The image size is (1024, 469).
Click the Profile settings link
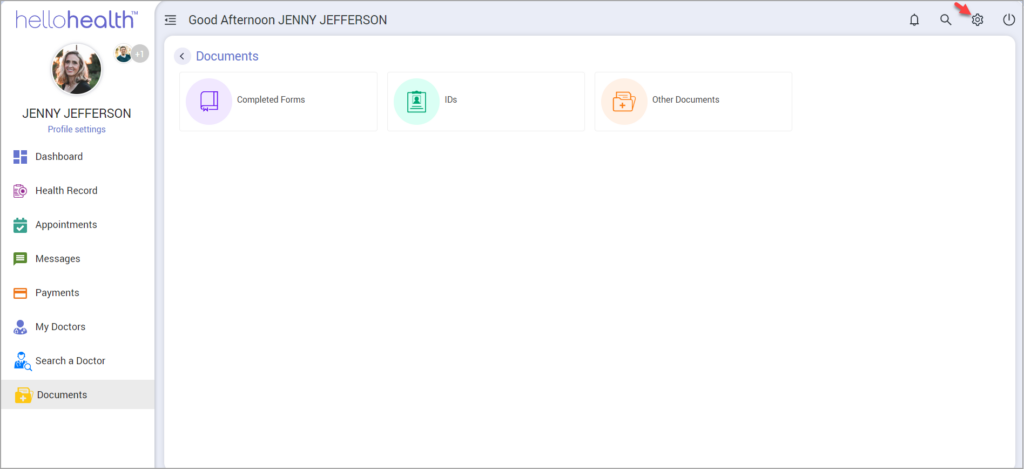coord(76,129)
